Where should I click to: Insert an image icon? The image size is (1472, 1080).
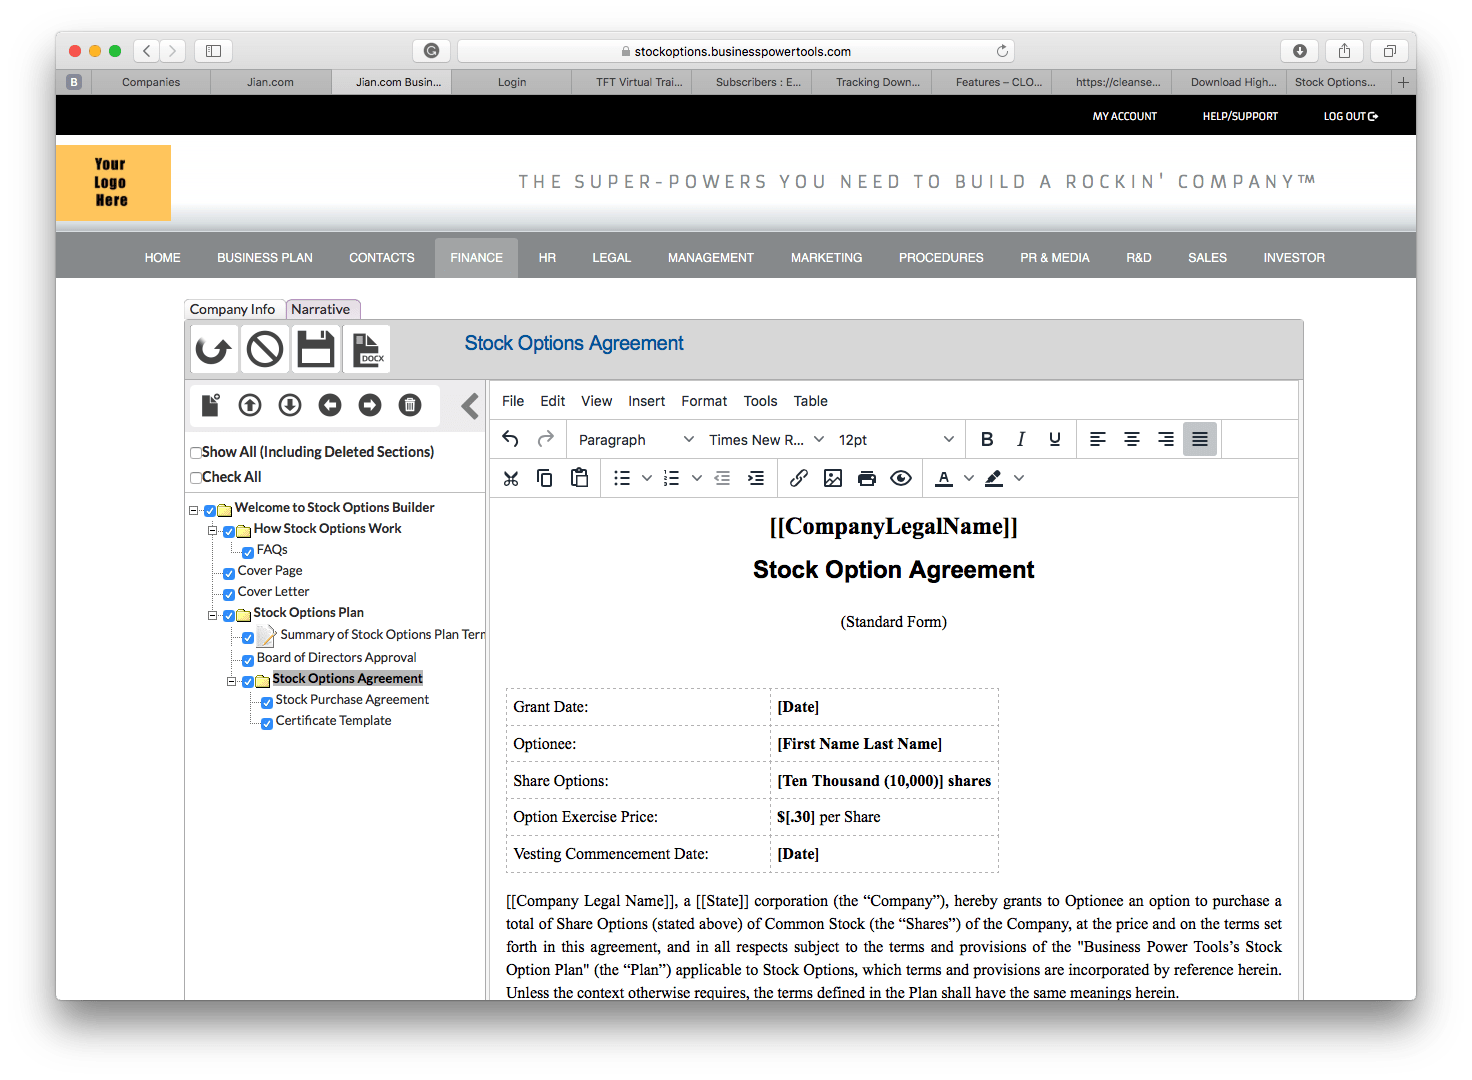click(x=833, y=478)
